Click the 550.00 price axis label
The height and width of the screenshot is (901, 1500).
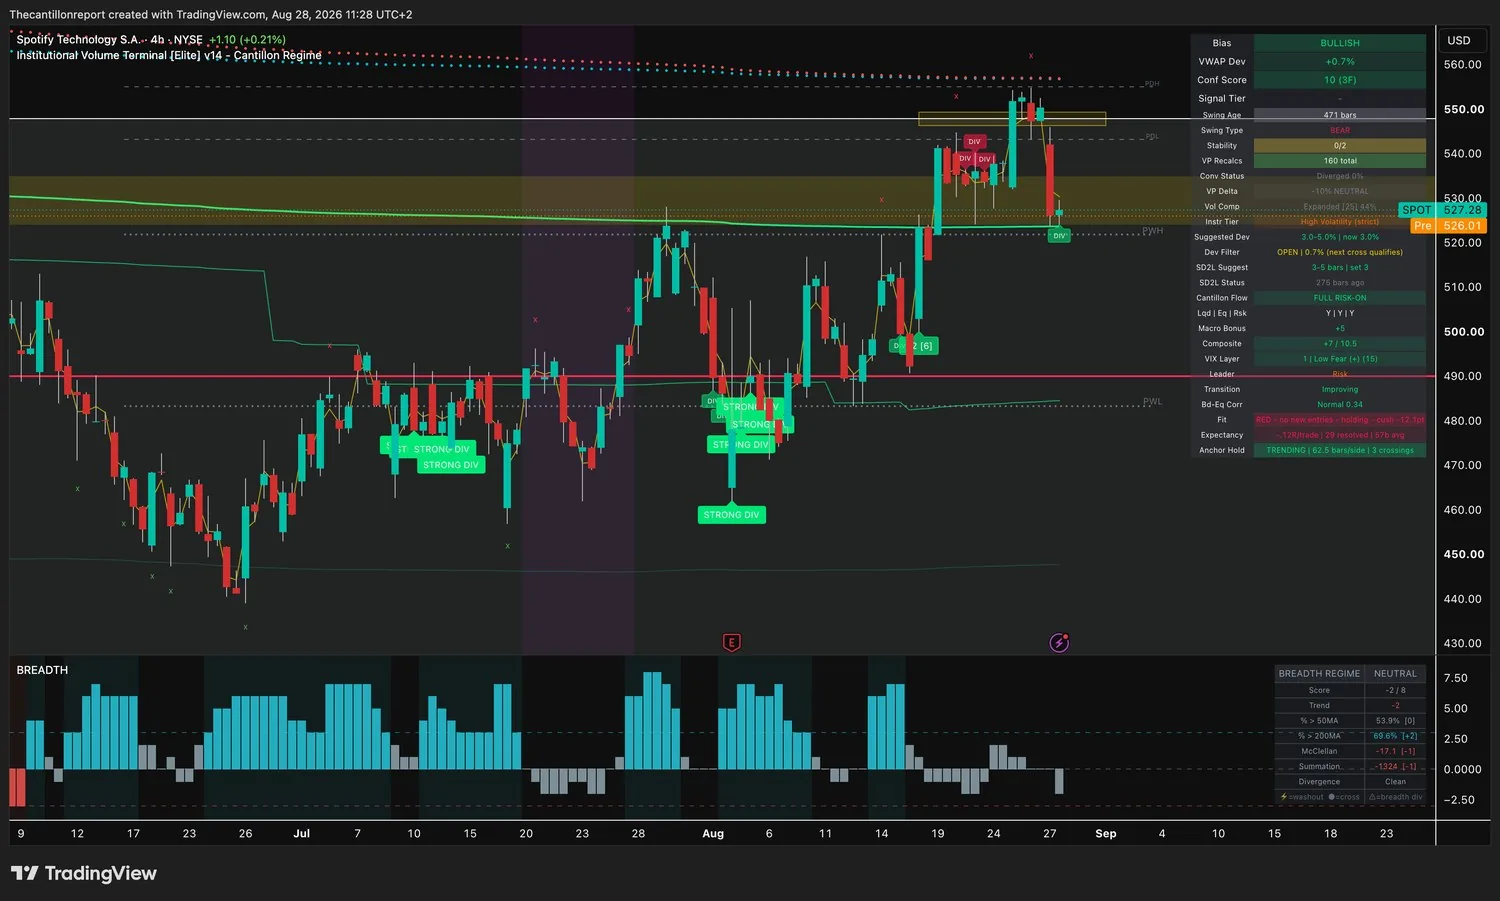coord(1463,109)
